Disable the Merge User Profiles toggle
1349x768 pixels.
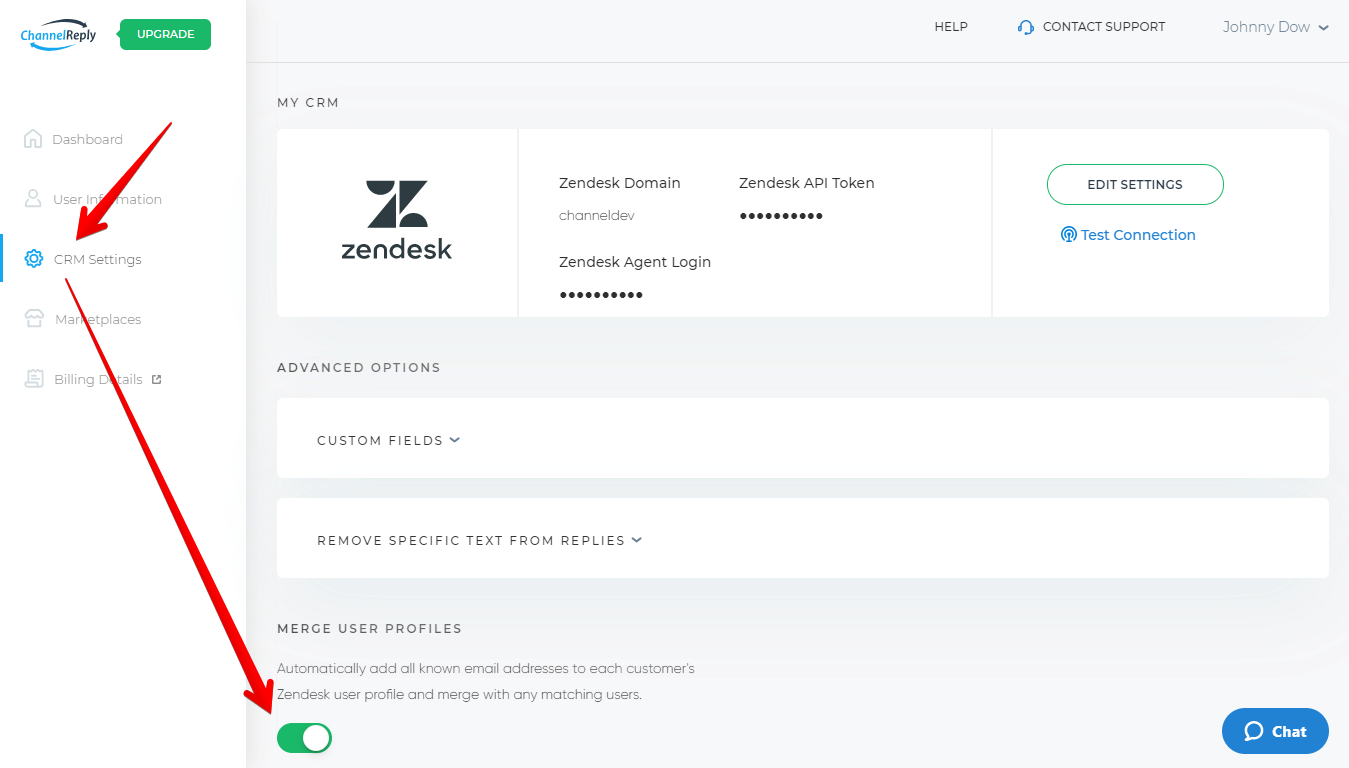point(304,739)
